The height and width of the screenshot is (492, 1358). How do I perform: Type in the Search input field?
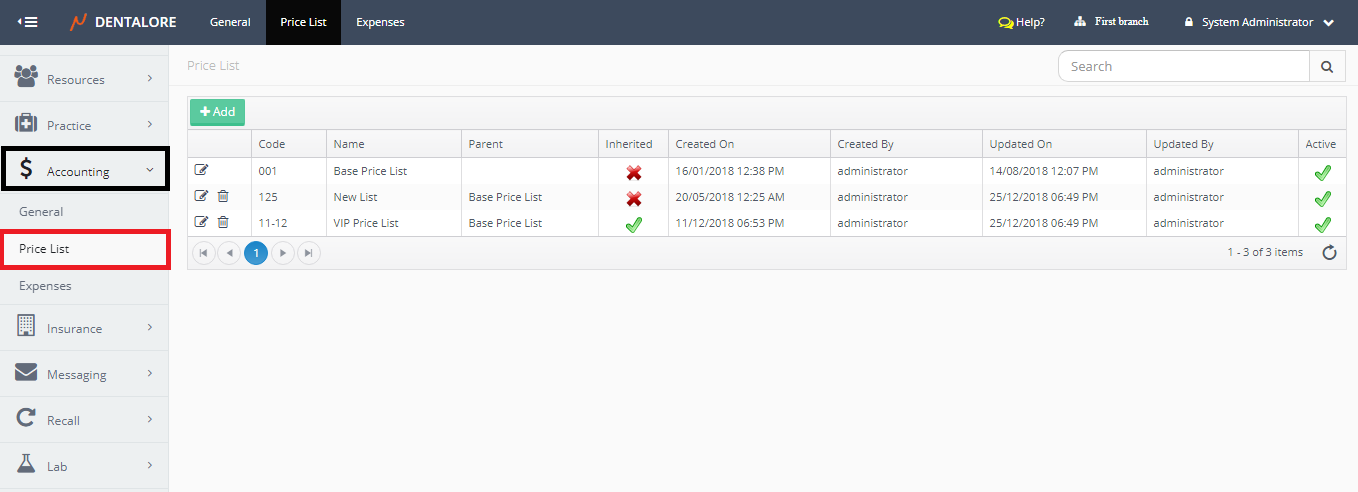tap(1183, 66)
